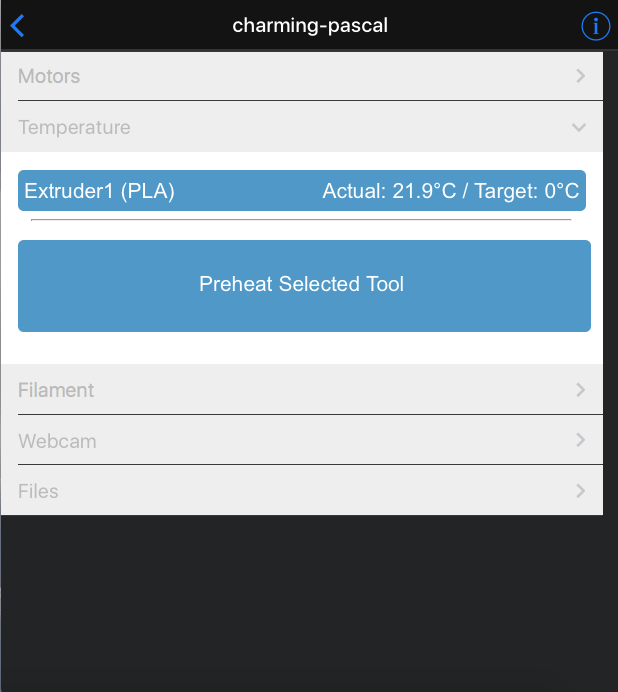Click the Target 0°C temperature value
Viewport: 618px width, 692px height.
[527, 191]
